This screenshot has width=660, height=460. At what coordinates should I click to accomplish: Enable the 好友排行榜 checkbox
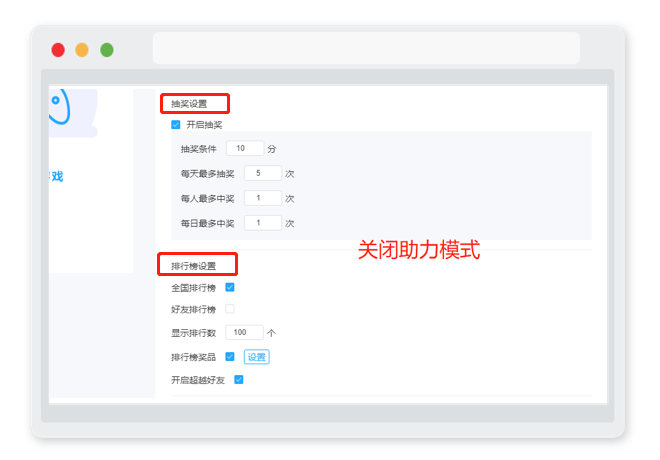point(230,309)
